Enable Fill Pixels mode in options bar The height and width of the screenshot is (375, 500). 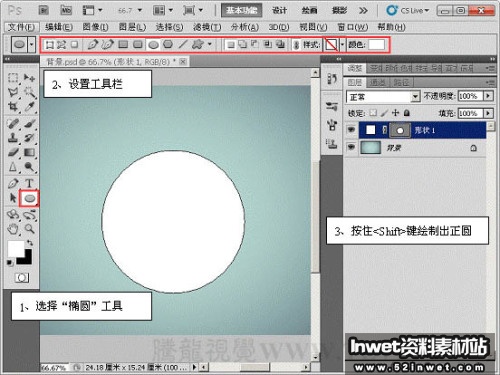tap(74, 44)
